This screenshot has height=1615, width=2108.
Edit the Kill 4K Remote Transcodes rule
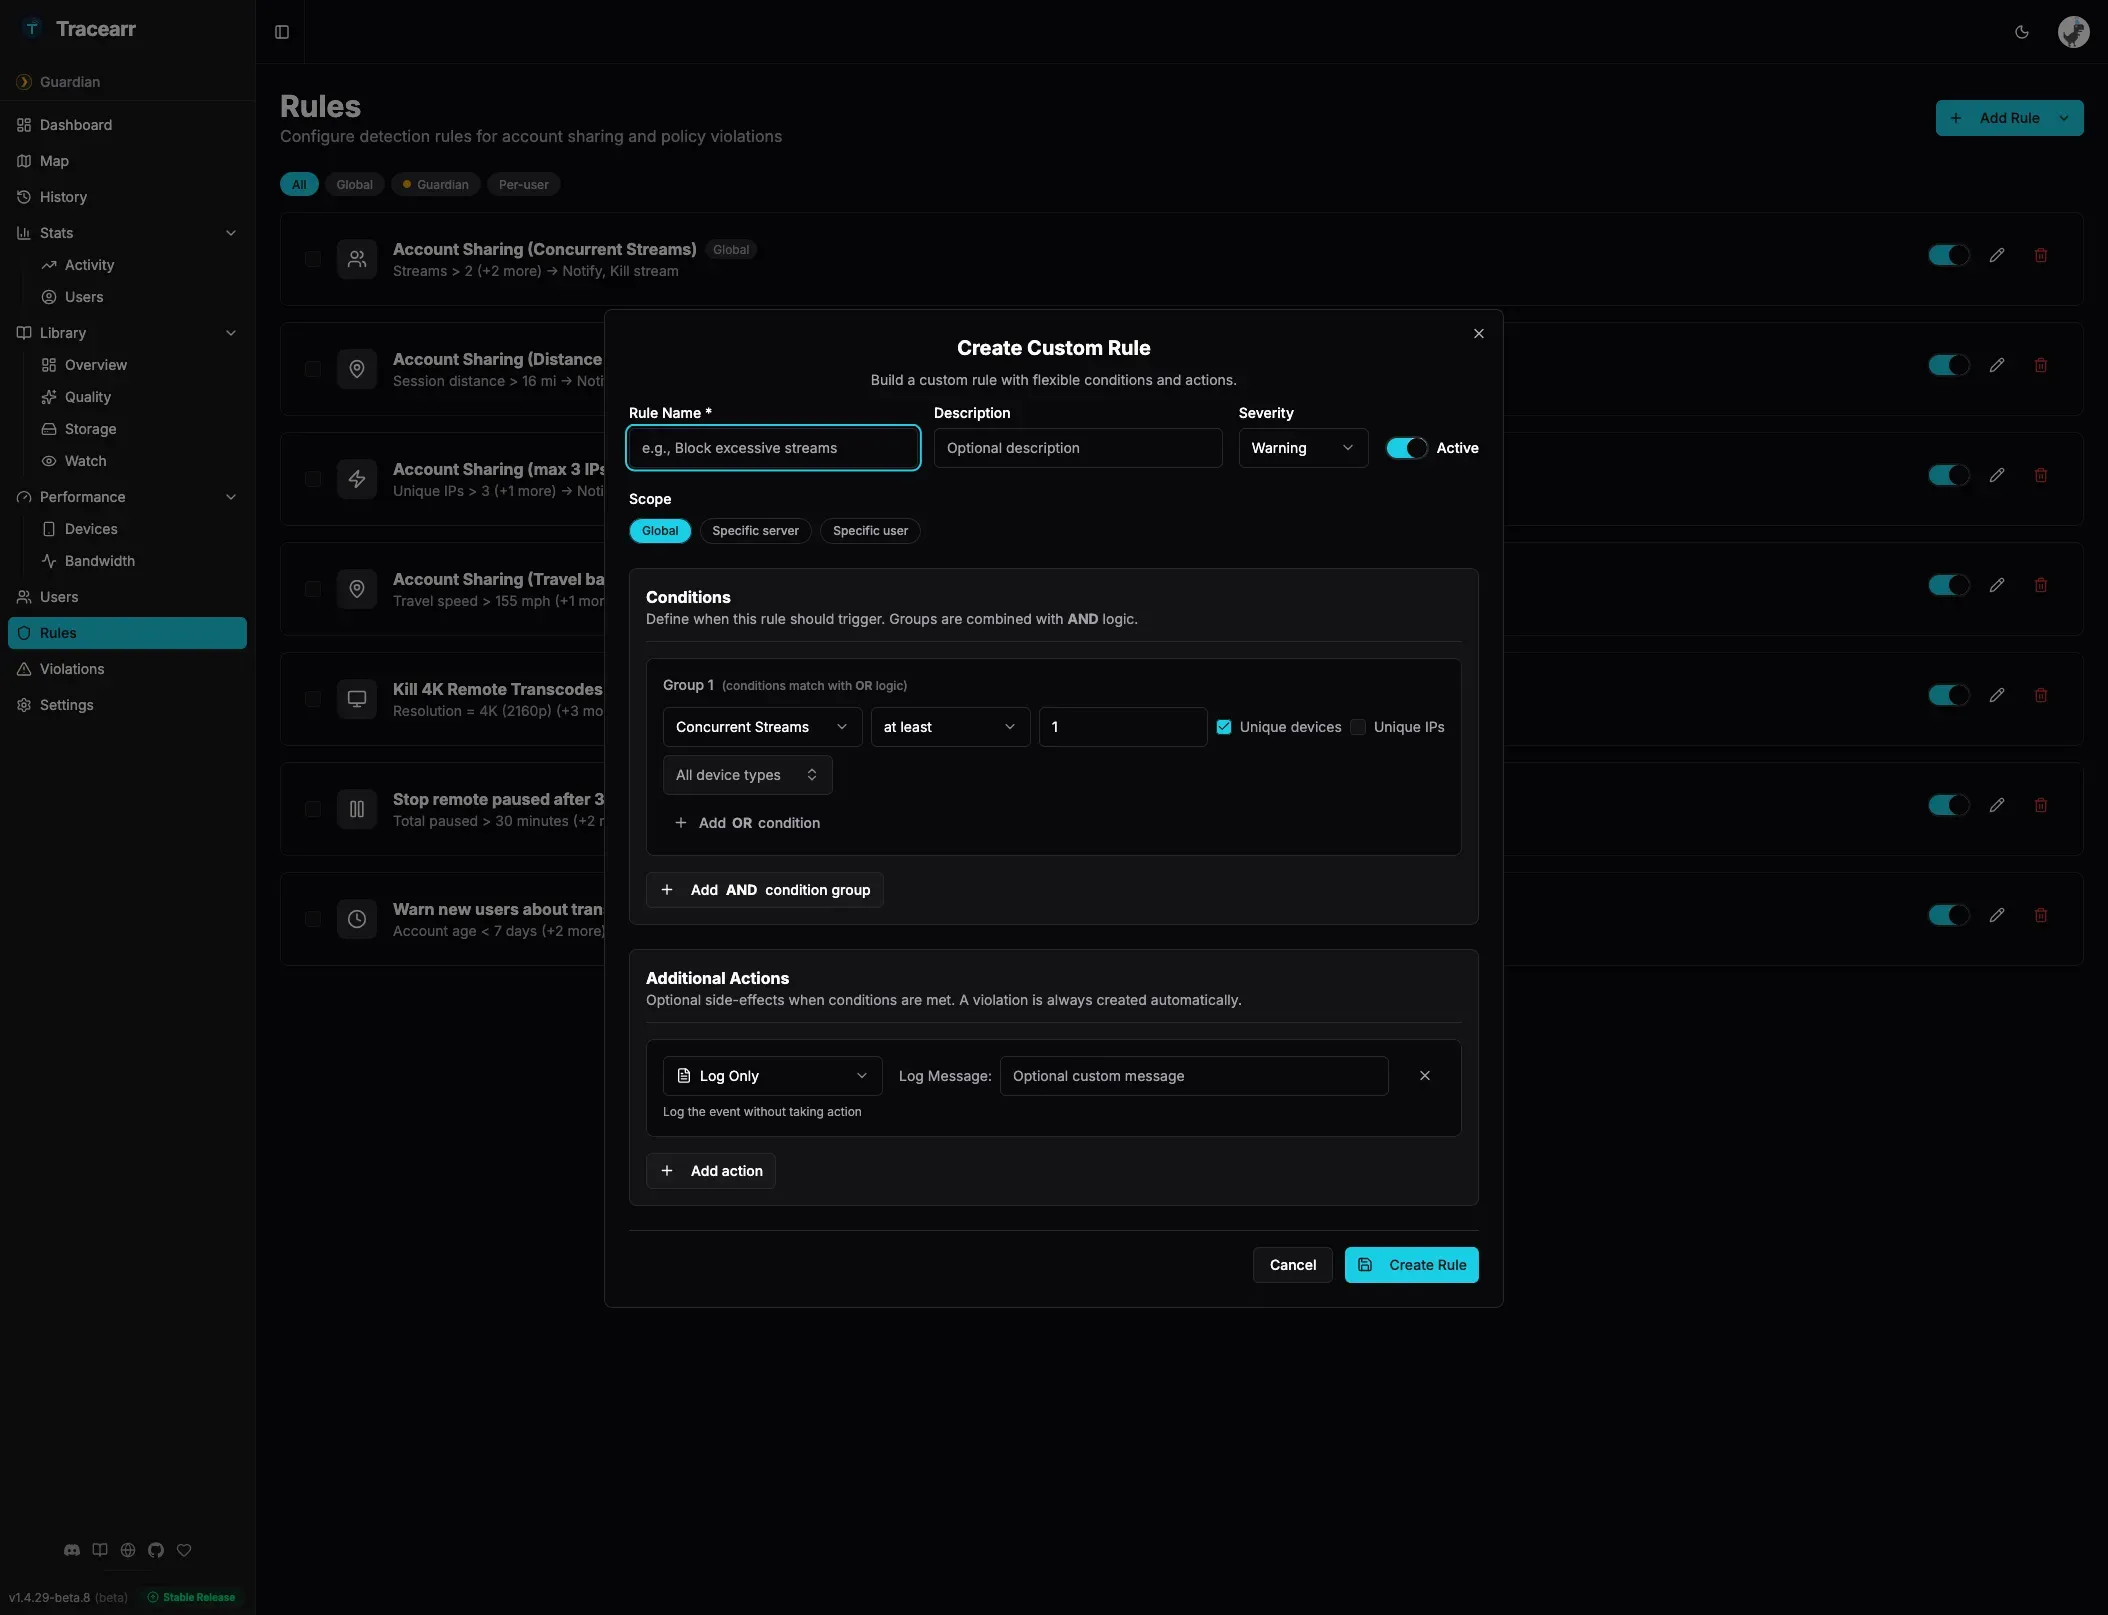pyautogui.click(x=1996, y=695)
